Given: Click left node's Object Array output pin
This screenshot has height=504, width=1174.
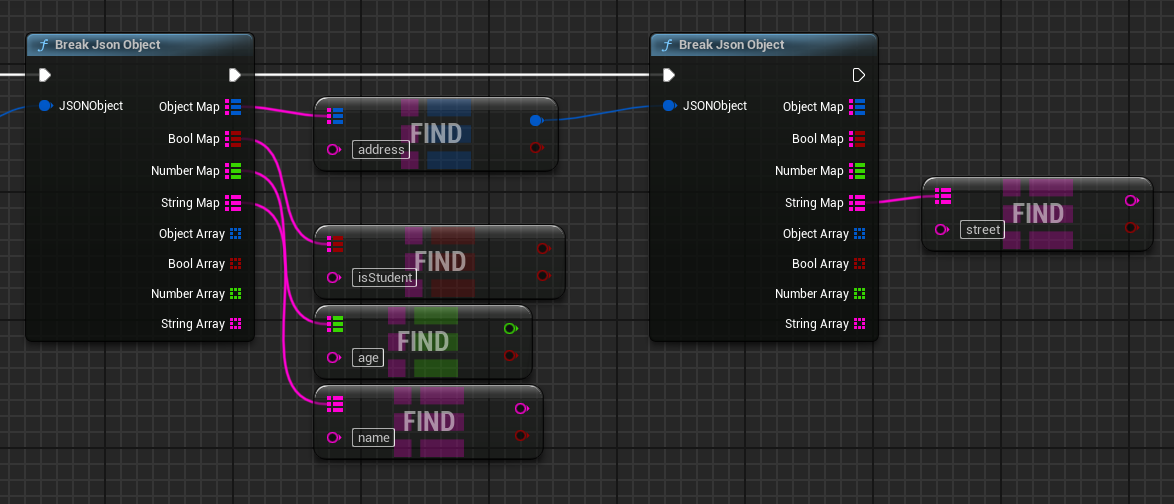Looking at the screenshot, I should (235, 234).
